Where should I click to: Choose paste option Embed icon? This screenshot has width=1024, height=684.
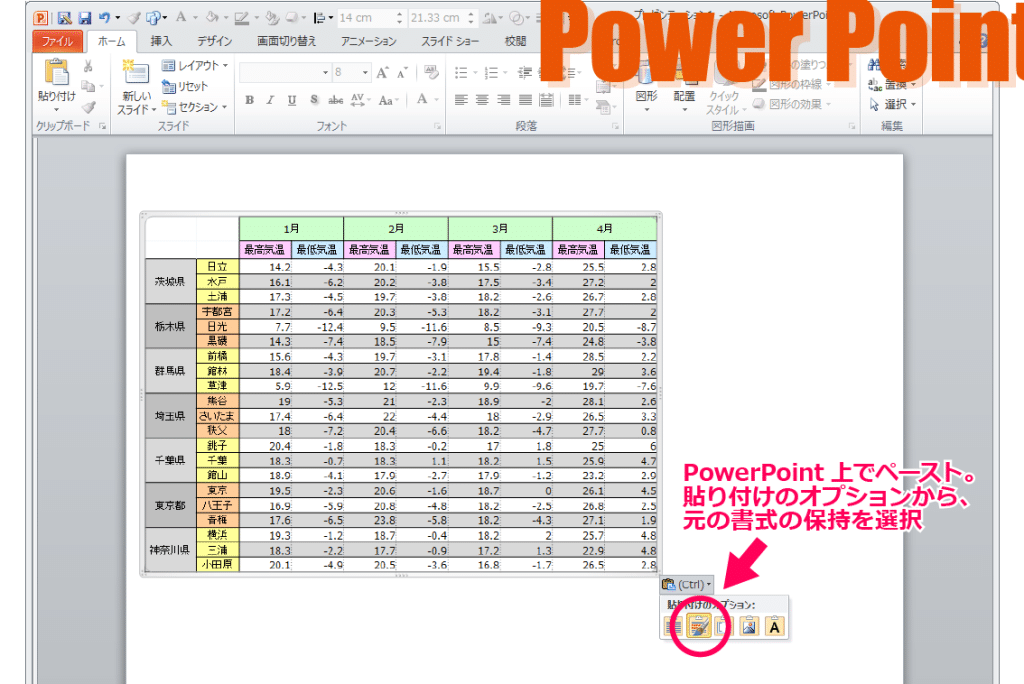pyautogui.click(x=724, y=627)
